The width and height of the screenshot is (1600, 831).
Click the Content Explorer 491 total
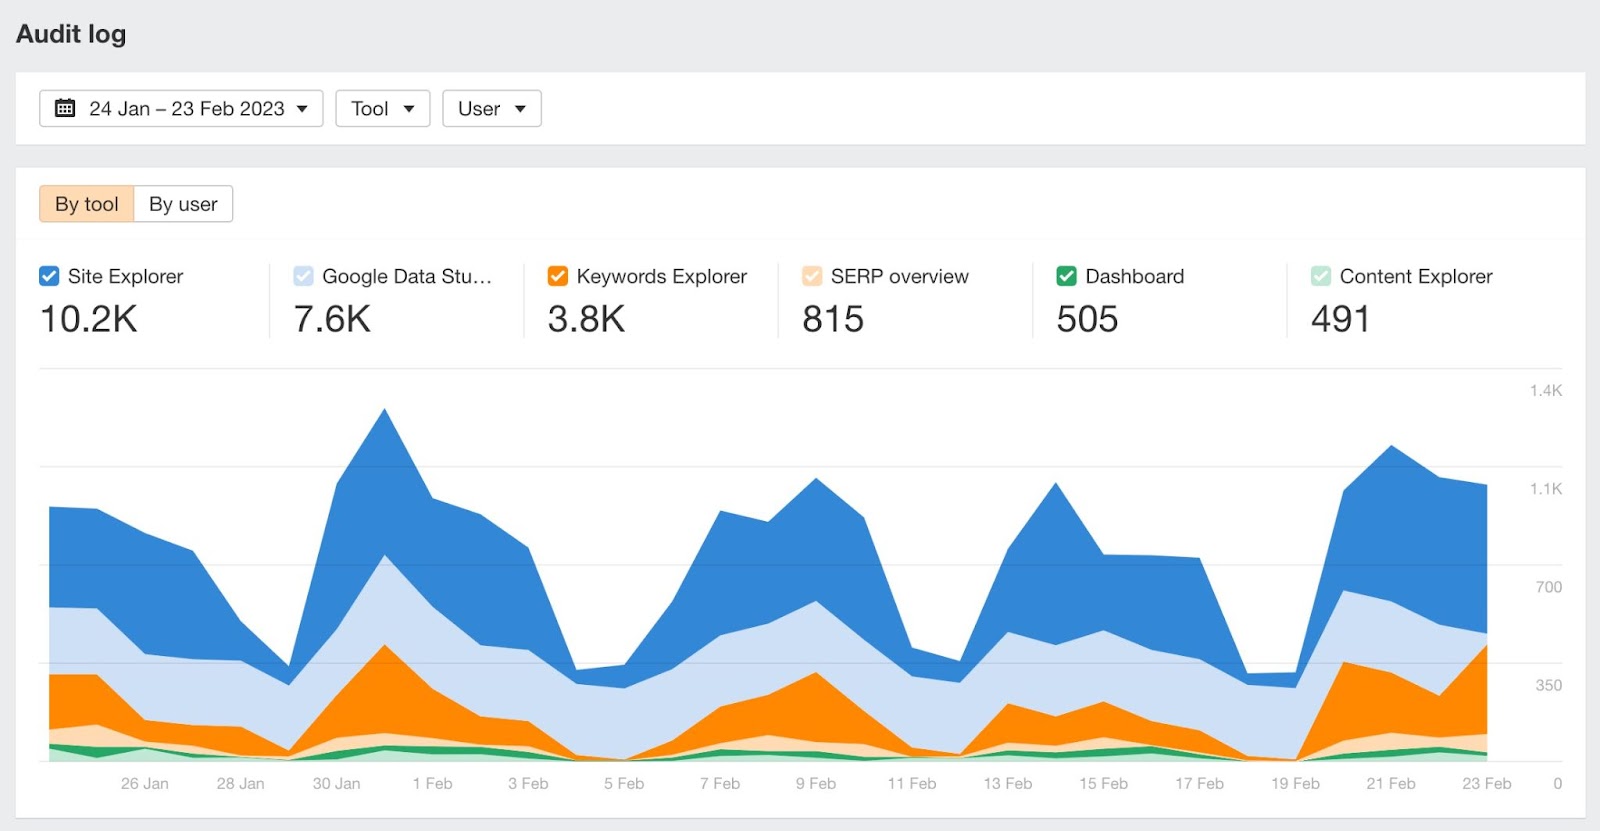[1340, 319]
